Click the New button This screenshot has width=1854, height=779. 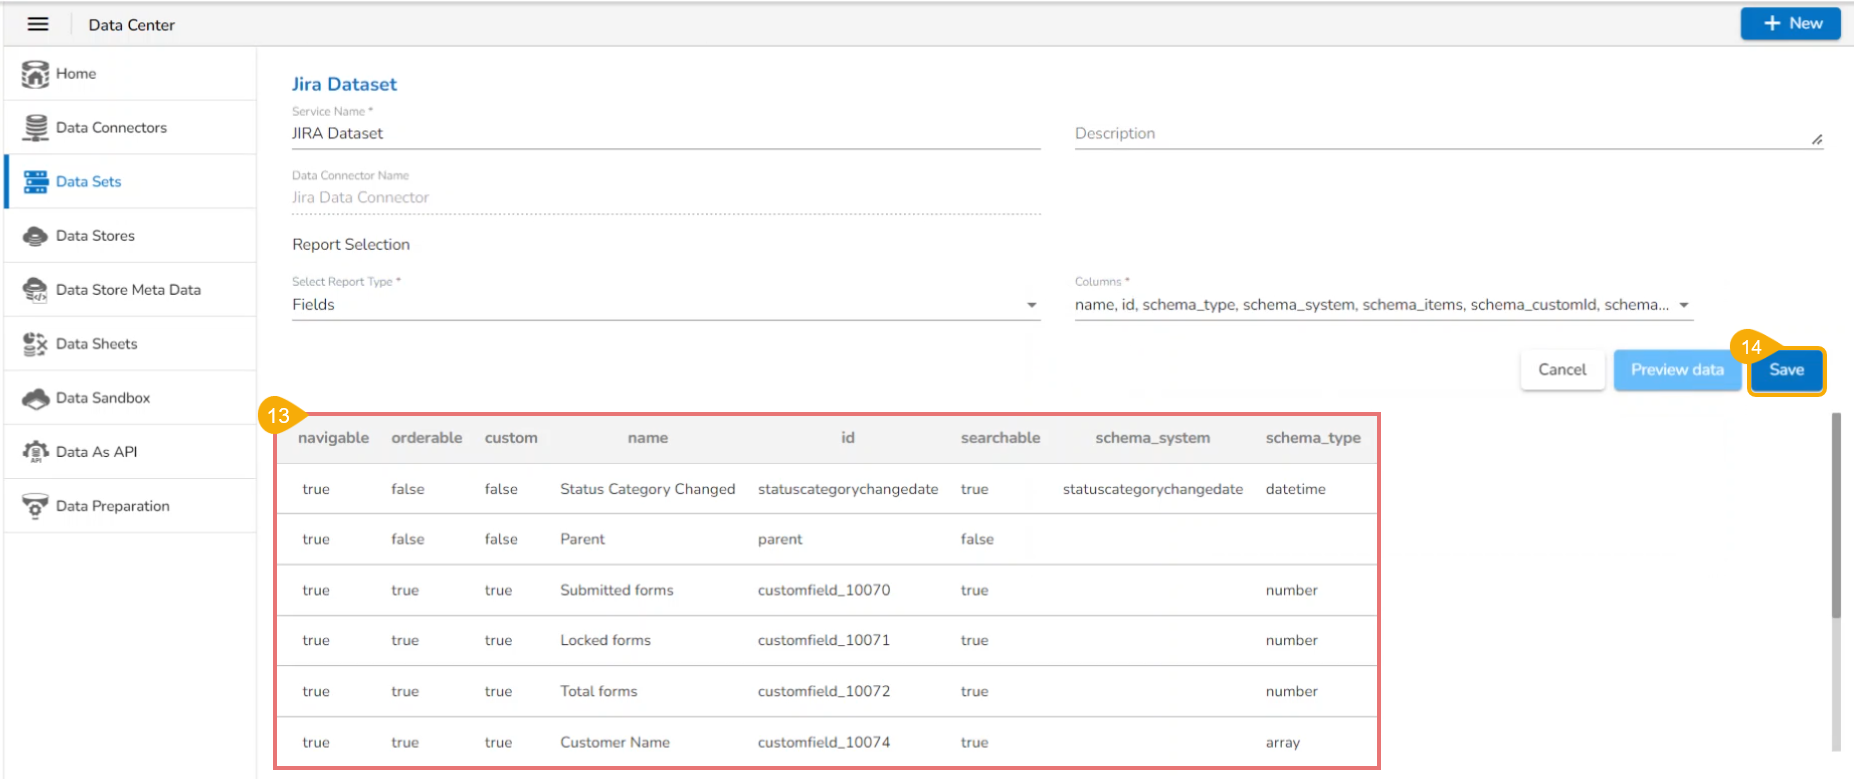(x=1790, y=23)
